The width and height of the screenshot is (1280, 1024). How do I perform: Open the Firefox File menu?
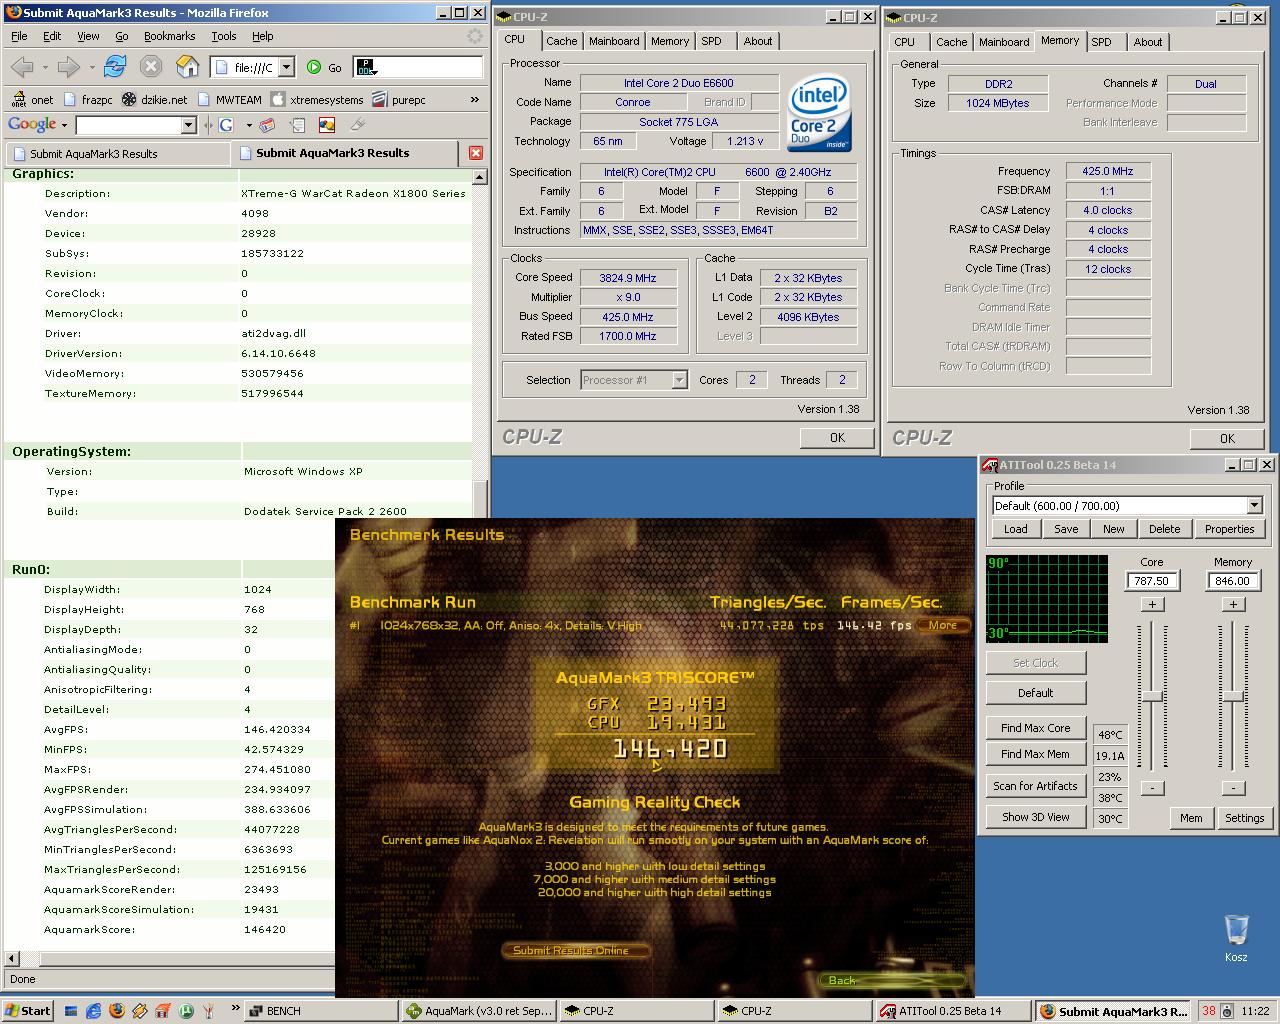pos(19,36)
